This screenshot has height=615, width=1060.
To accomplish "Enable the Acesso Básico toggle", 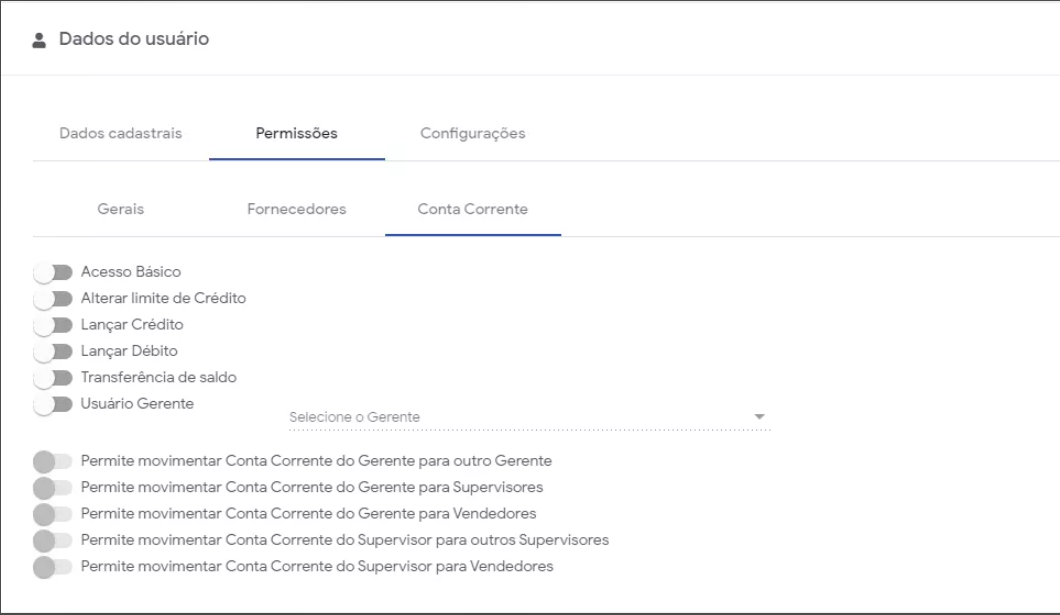I will tap(54, 272).
